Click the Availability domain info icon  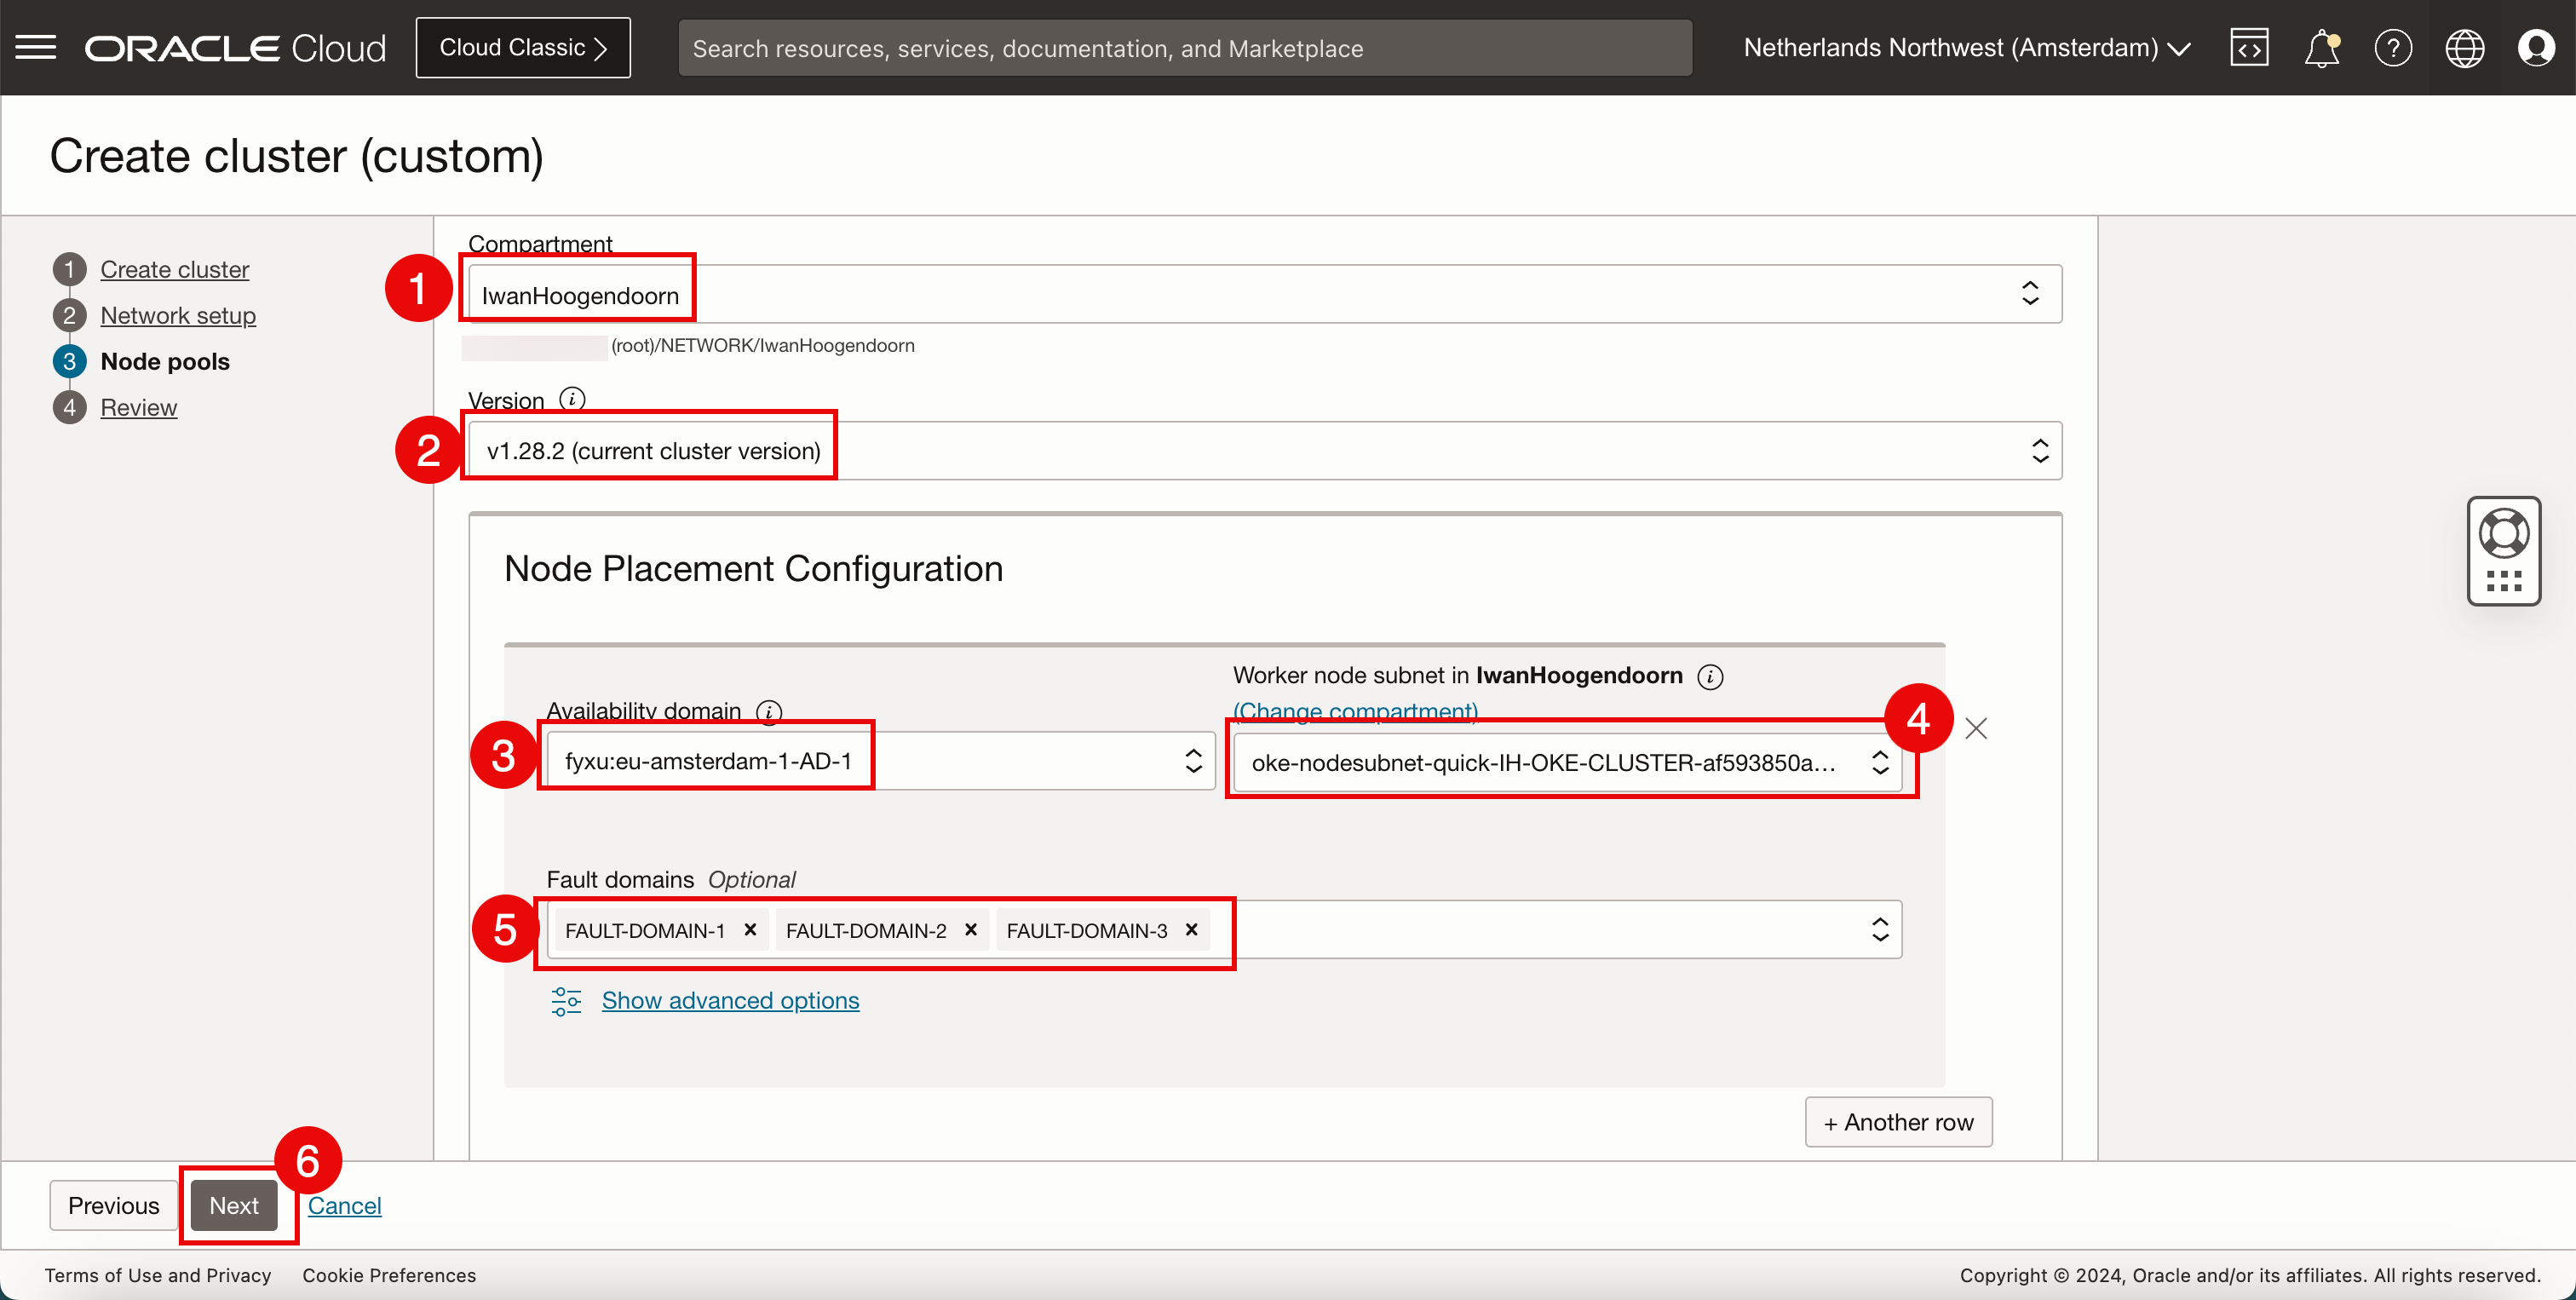(768, 711)
